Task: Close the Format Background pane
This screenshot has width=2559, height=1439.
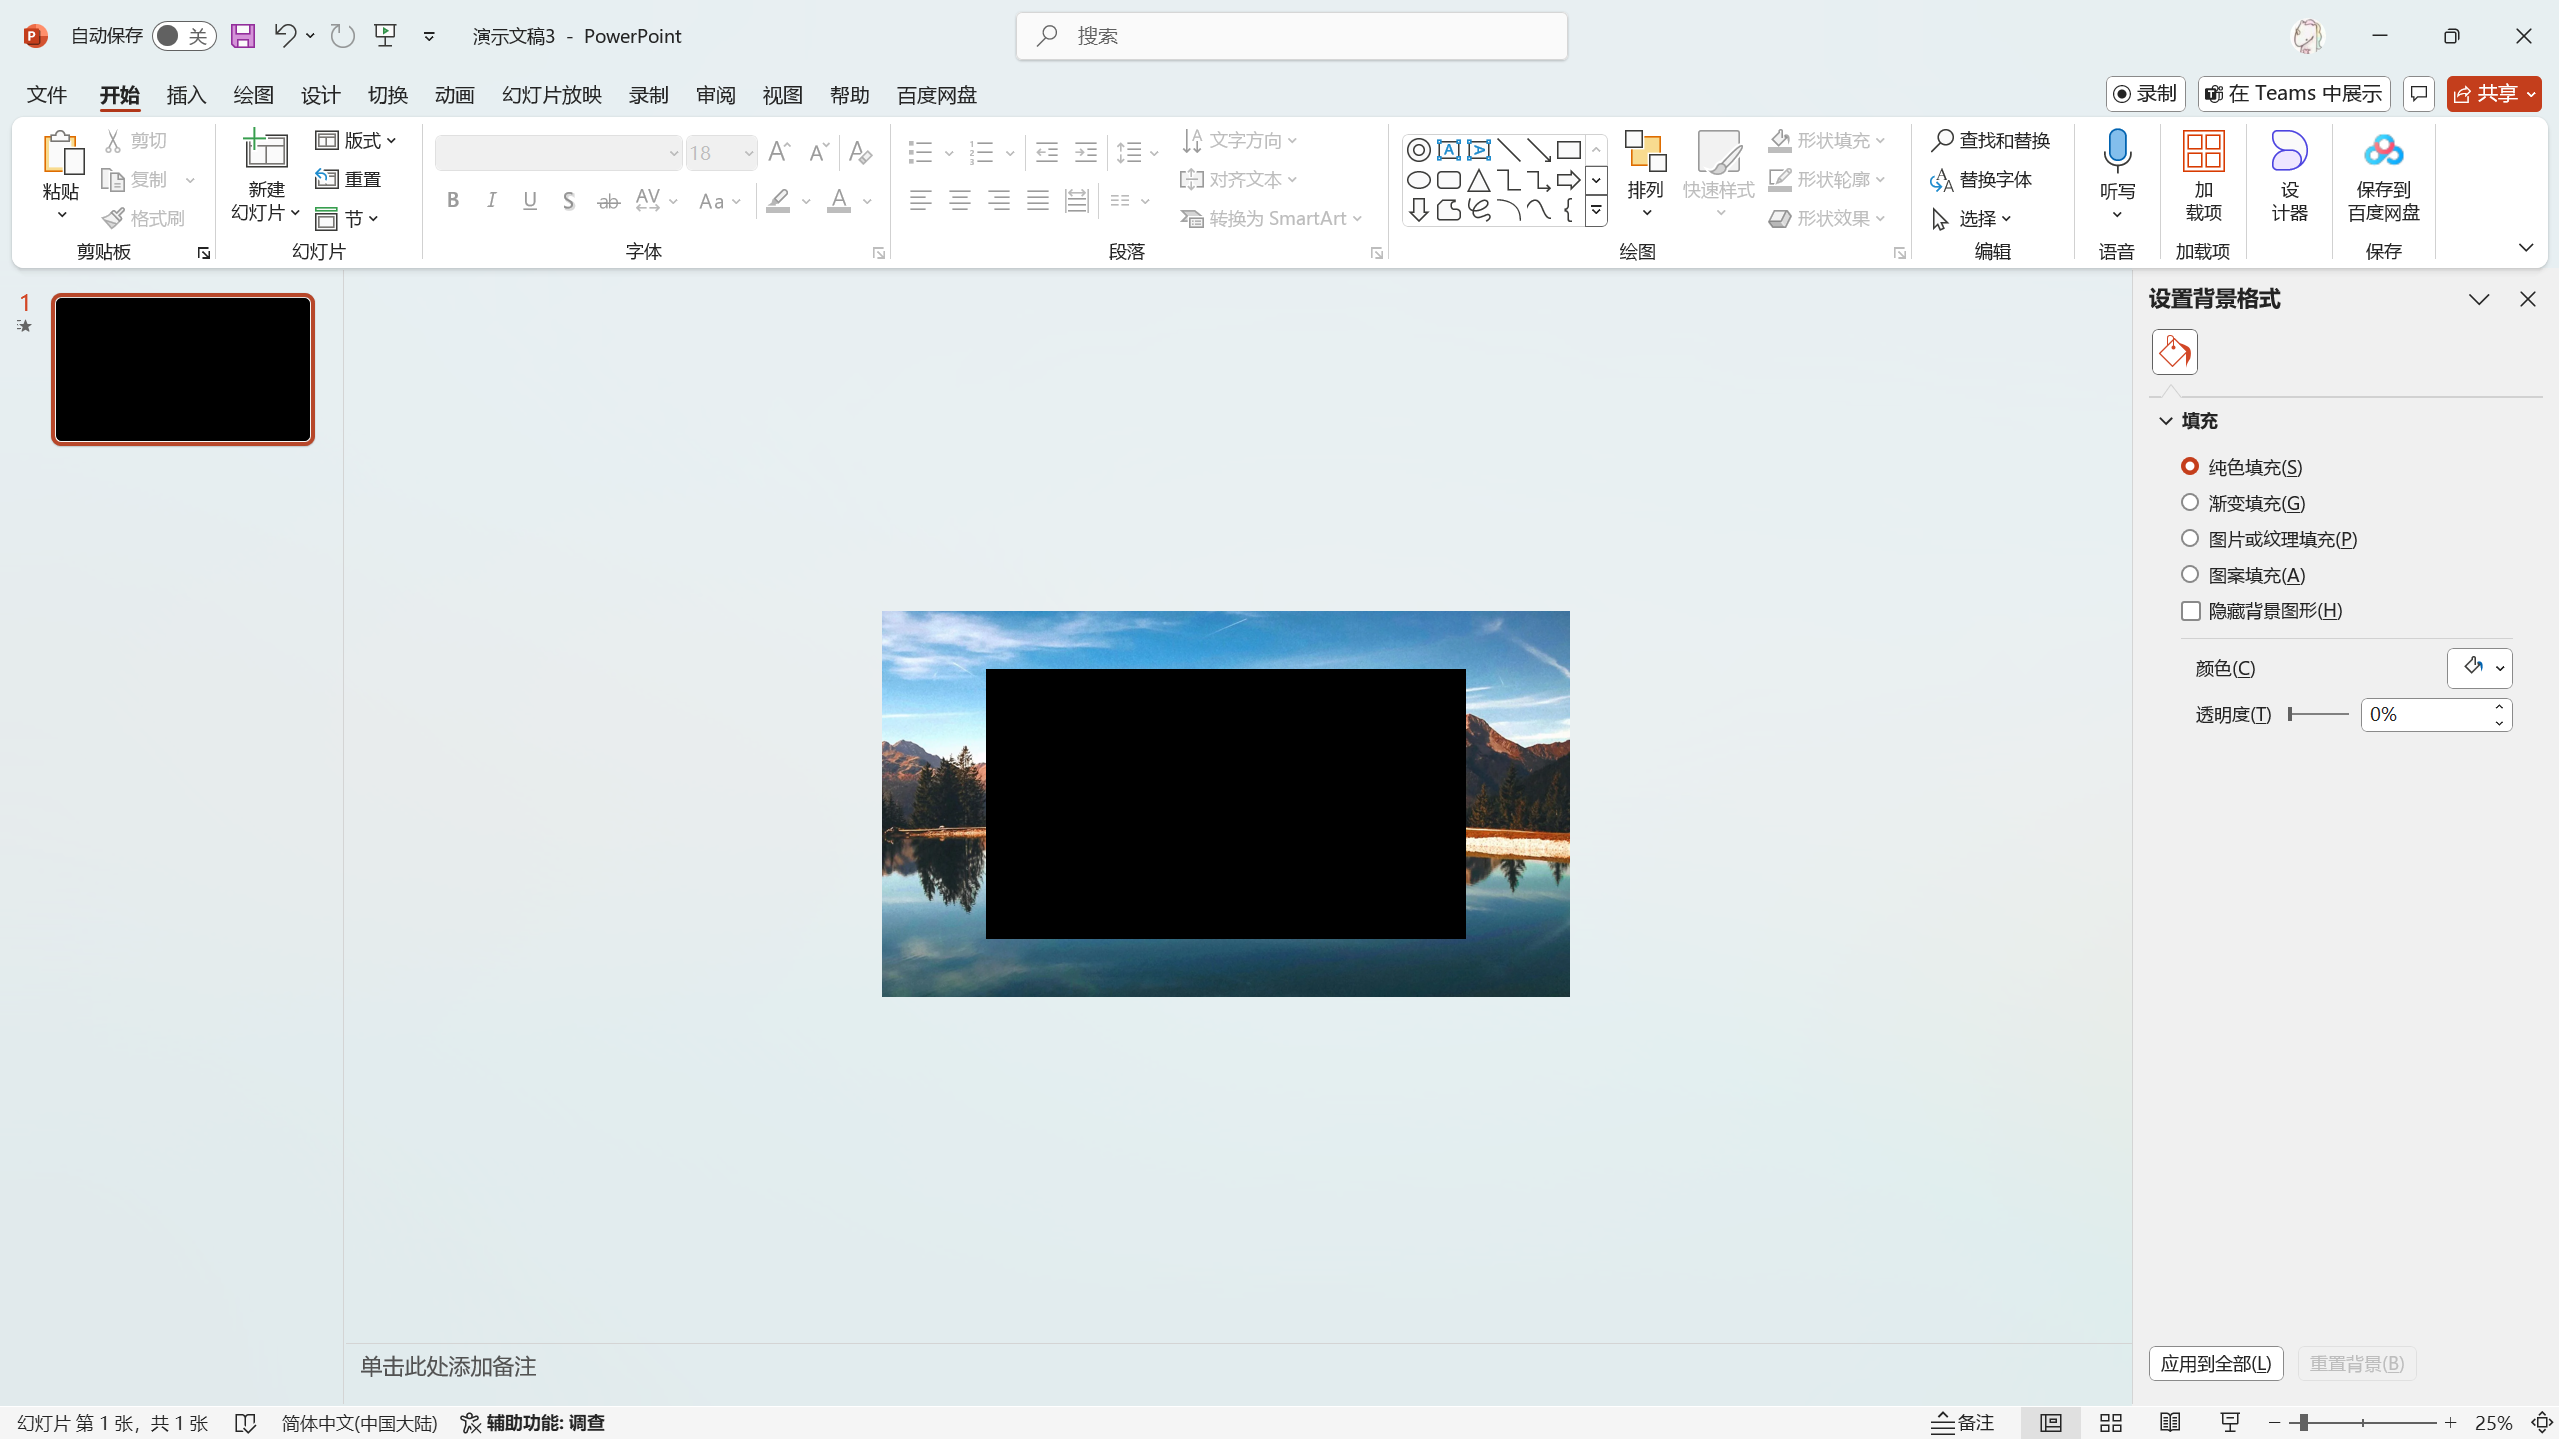Action: click(x=2528, y=299)
